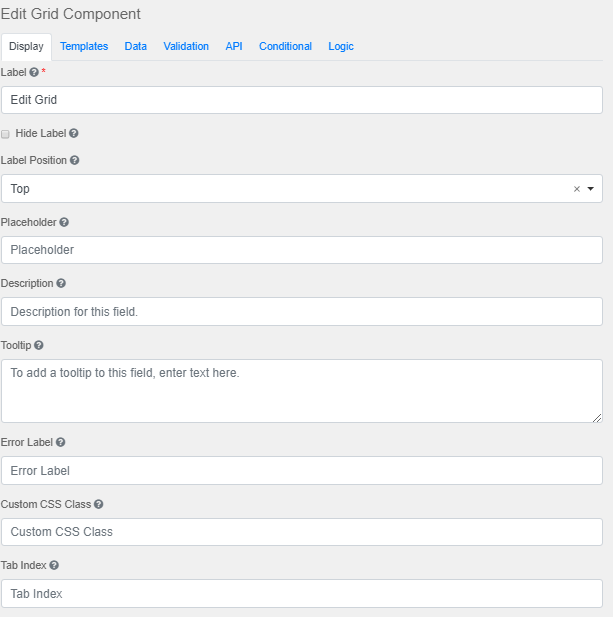
Task: Click Label Position help icon
Action: (75, 160)
